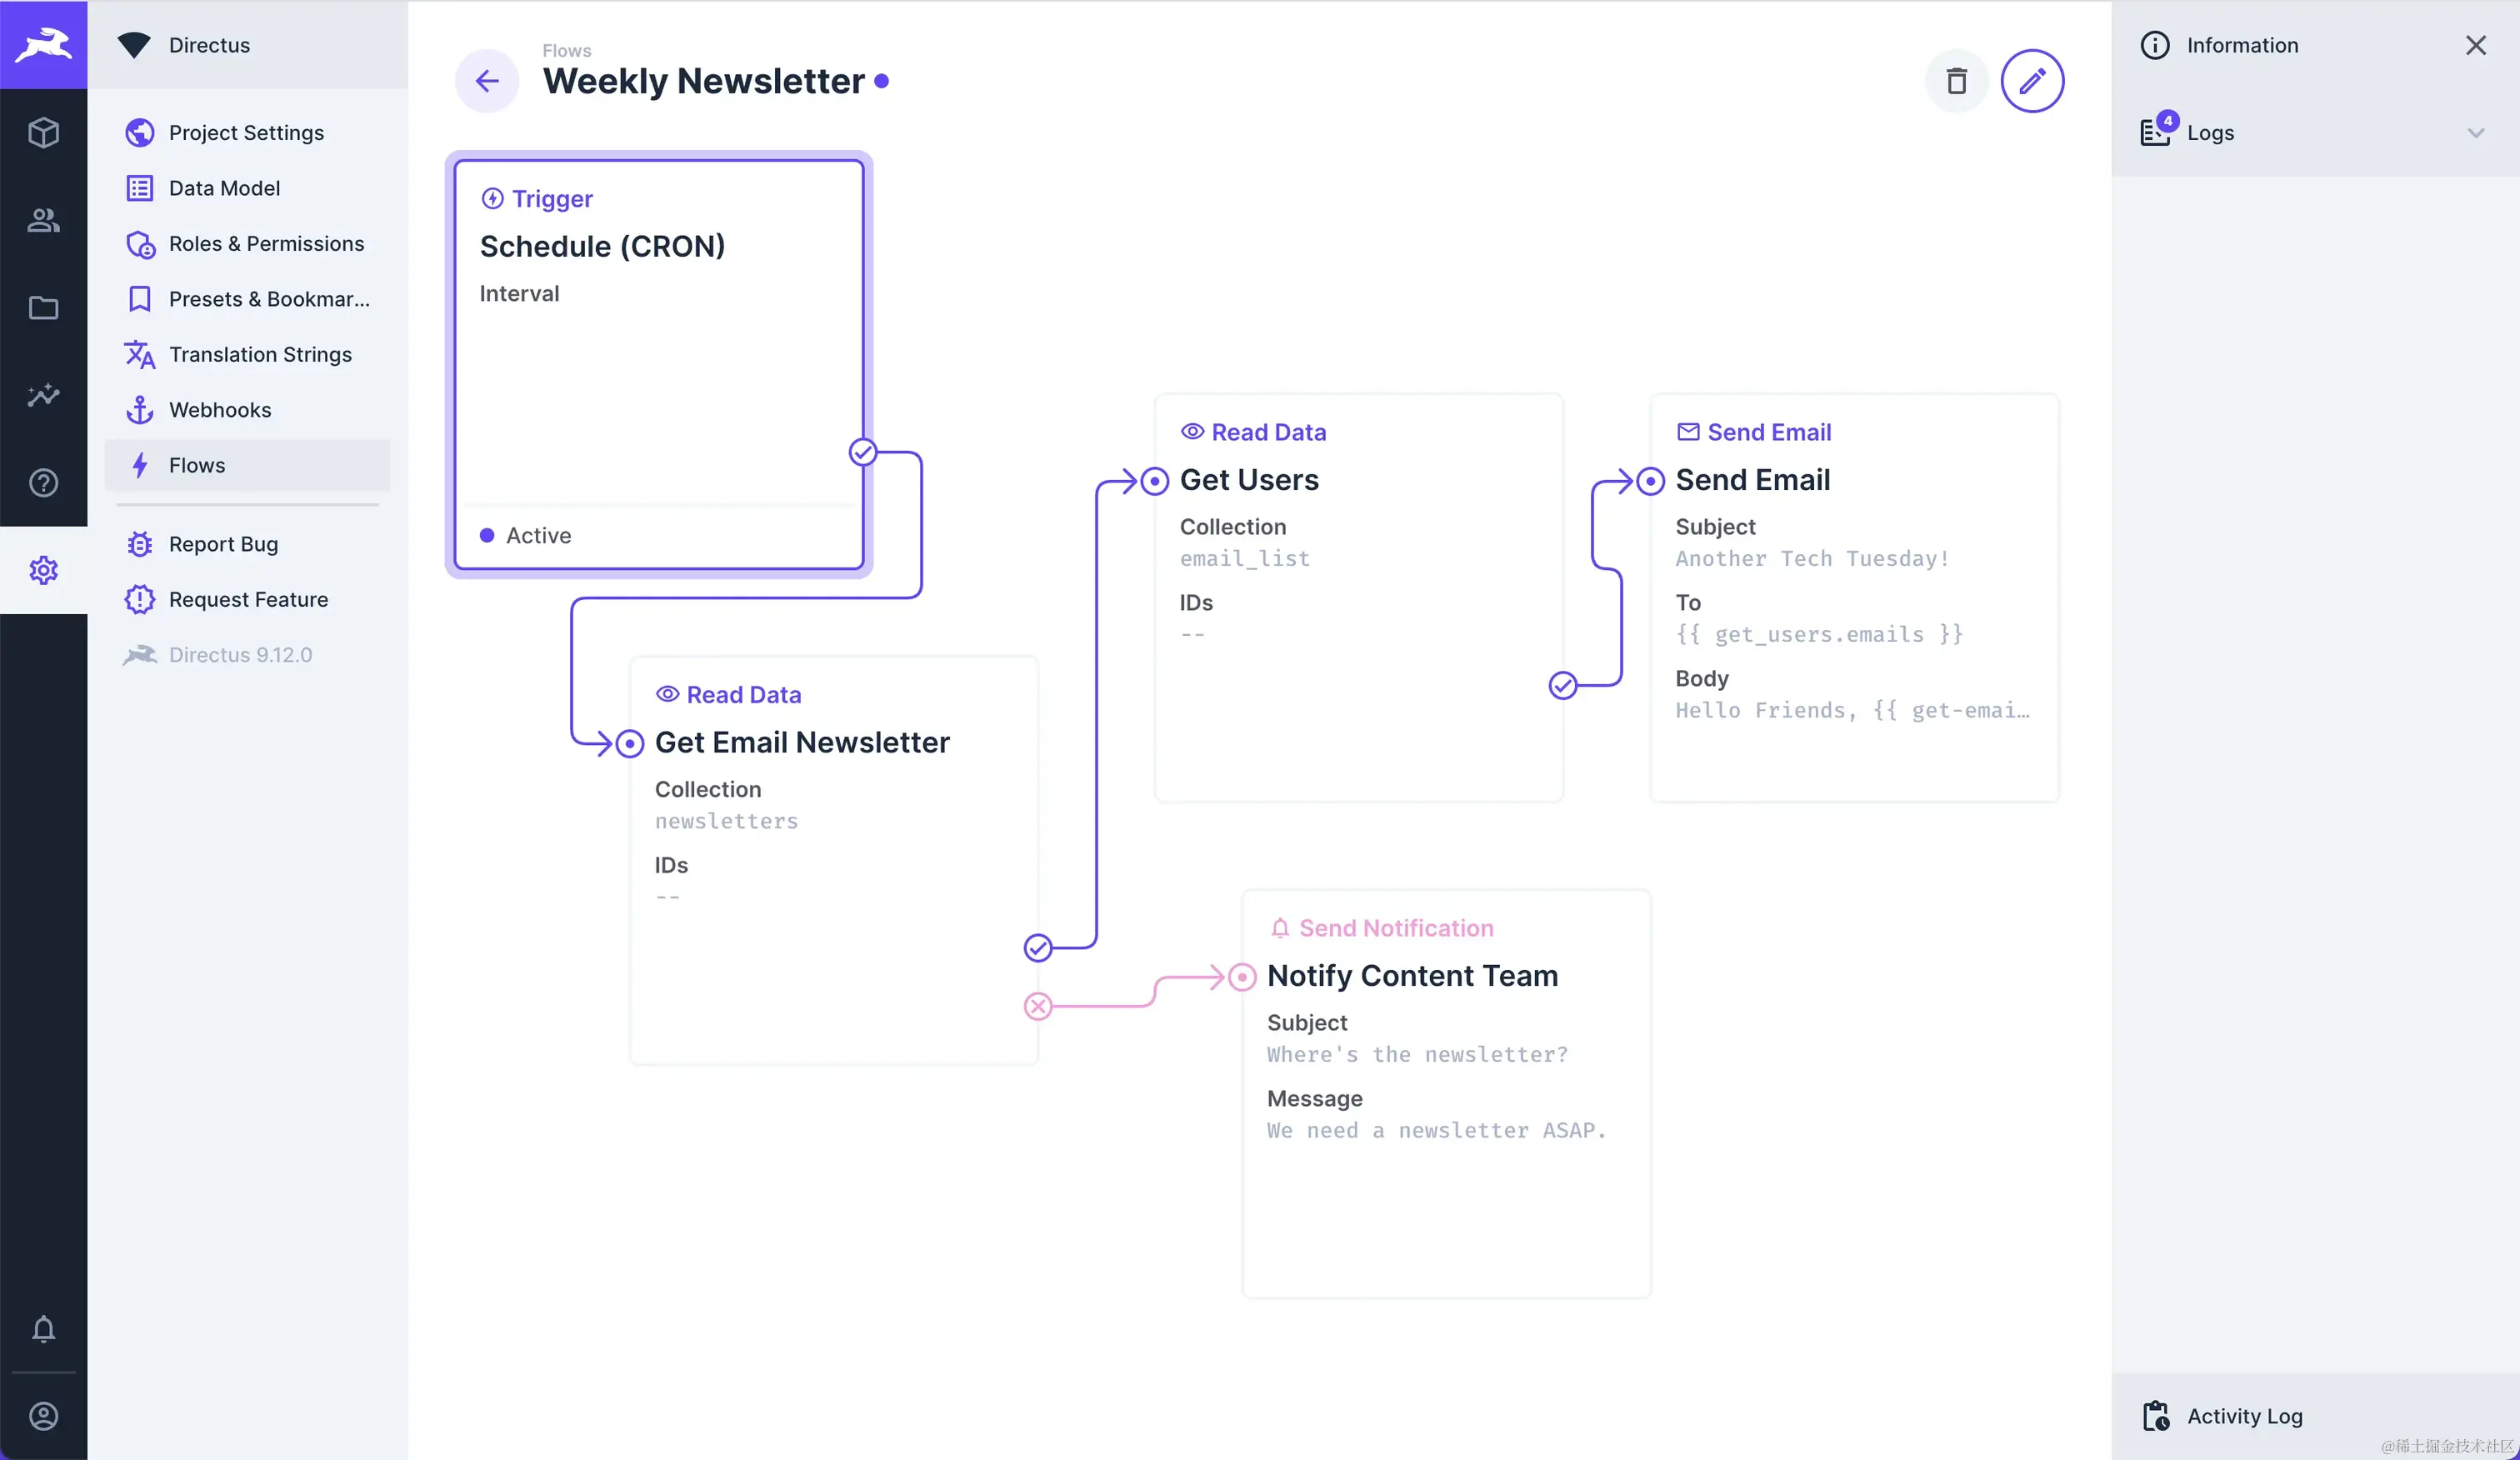Click the Report Bug link

(223, 544)
